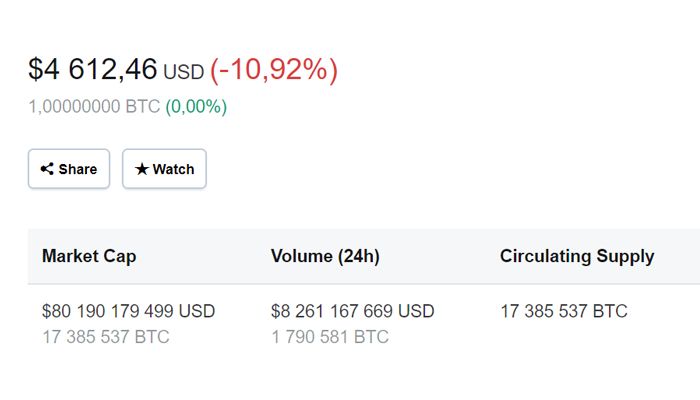Click the 1 790 581 BTC volume value
This screenshot has height=400, width=700.
click(330, 337)
